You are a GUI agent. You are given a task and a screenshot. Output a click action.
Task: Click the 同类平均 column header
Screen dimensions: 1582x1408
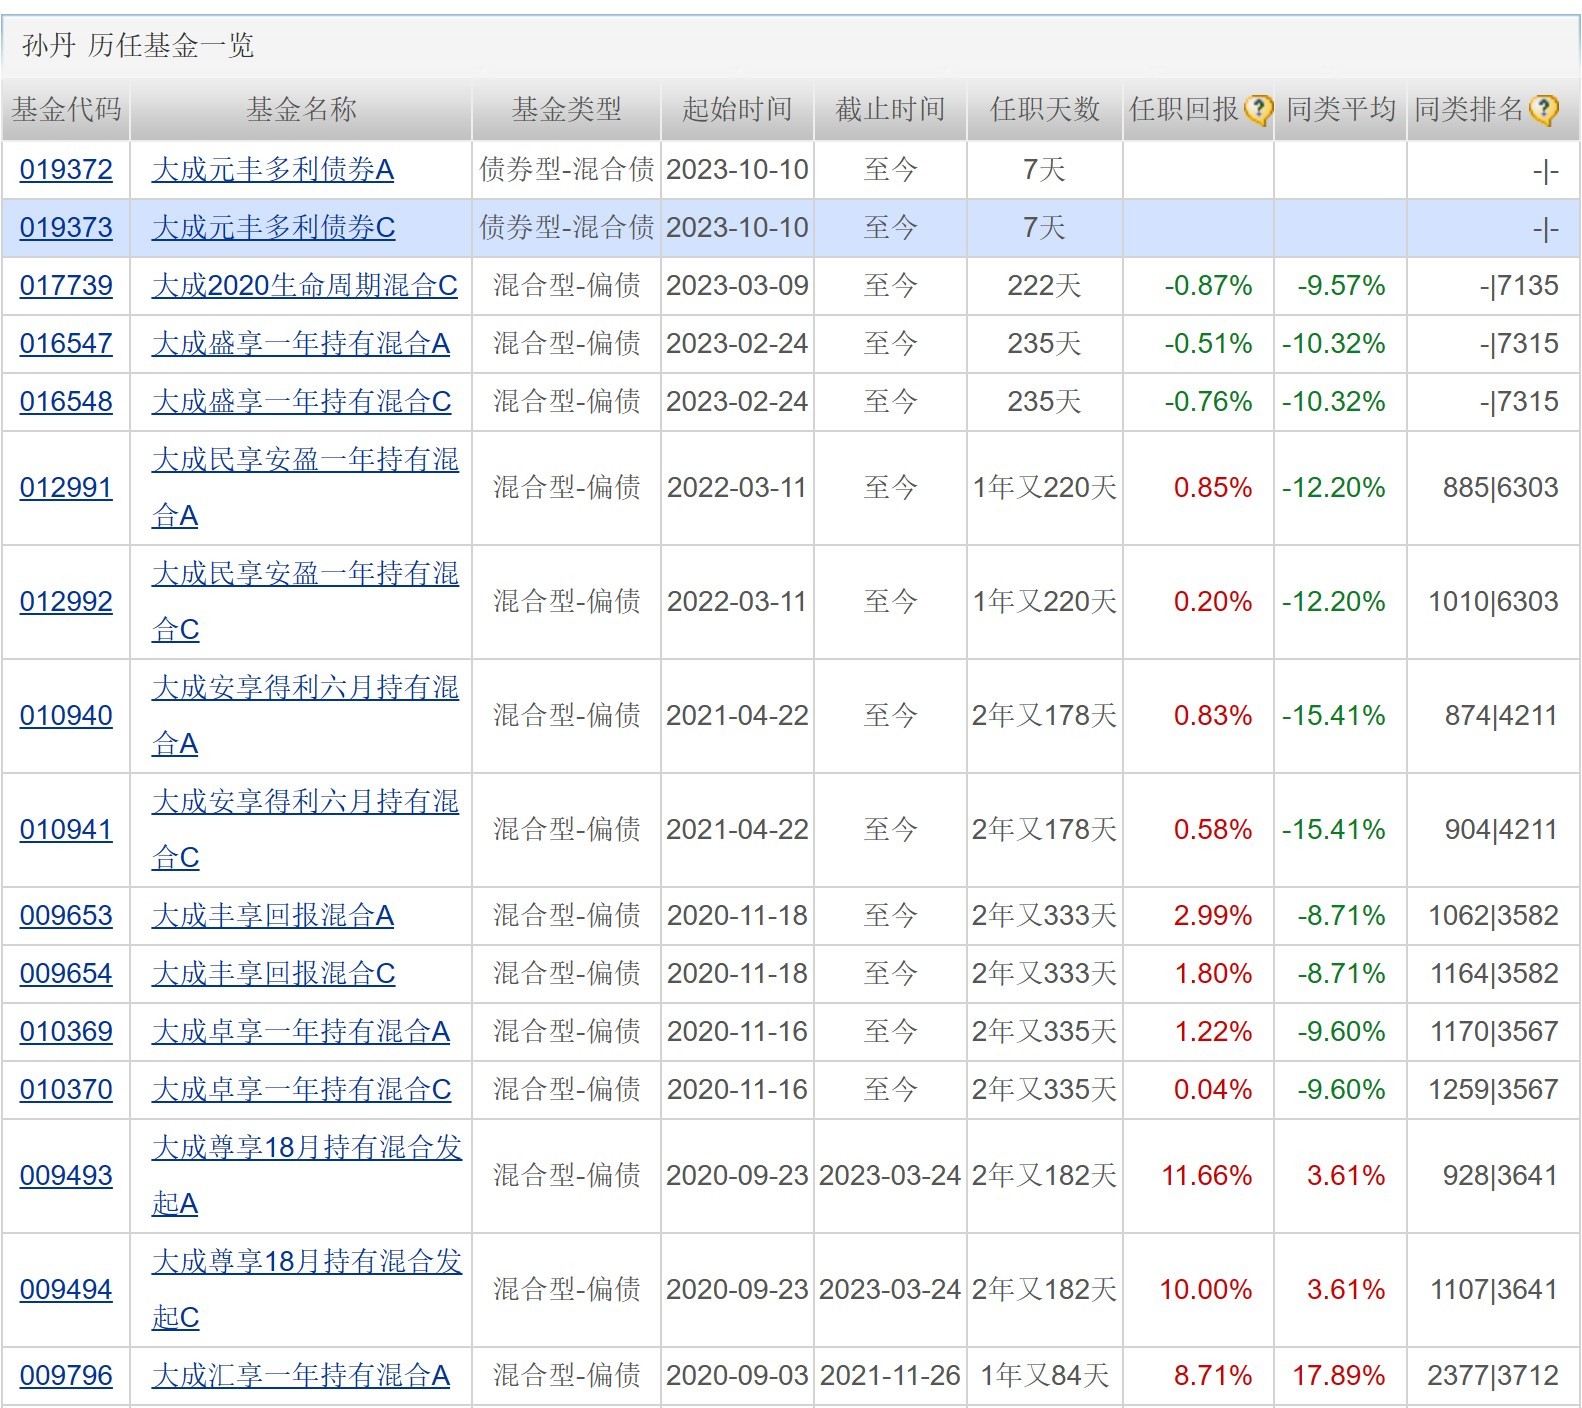[1340, 110]
